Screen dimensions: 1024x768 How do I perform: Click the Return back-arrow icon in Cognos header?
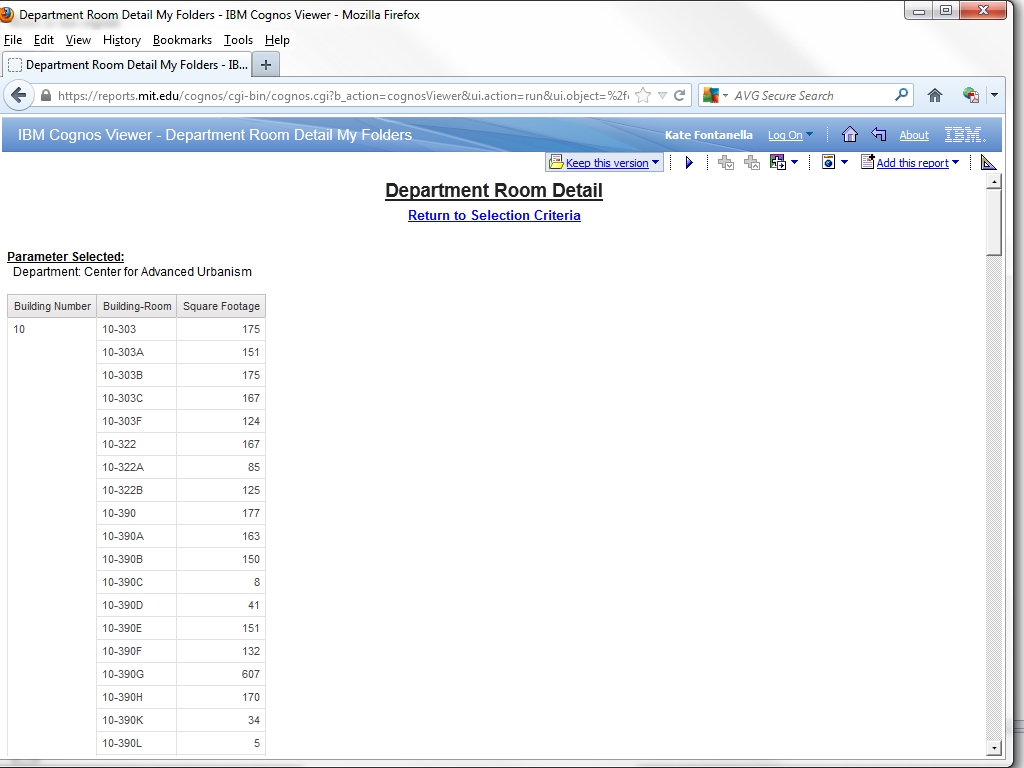pos(878,135)
